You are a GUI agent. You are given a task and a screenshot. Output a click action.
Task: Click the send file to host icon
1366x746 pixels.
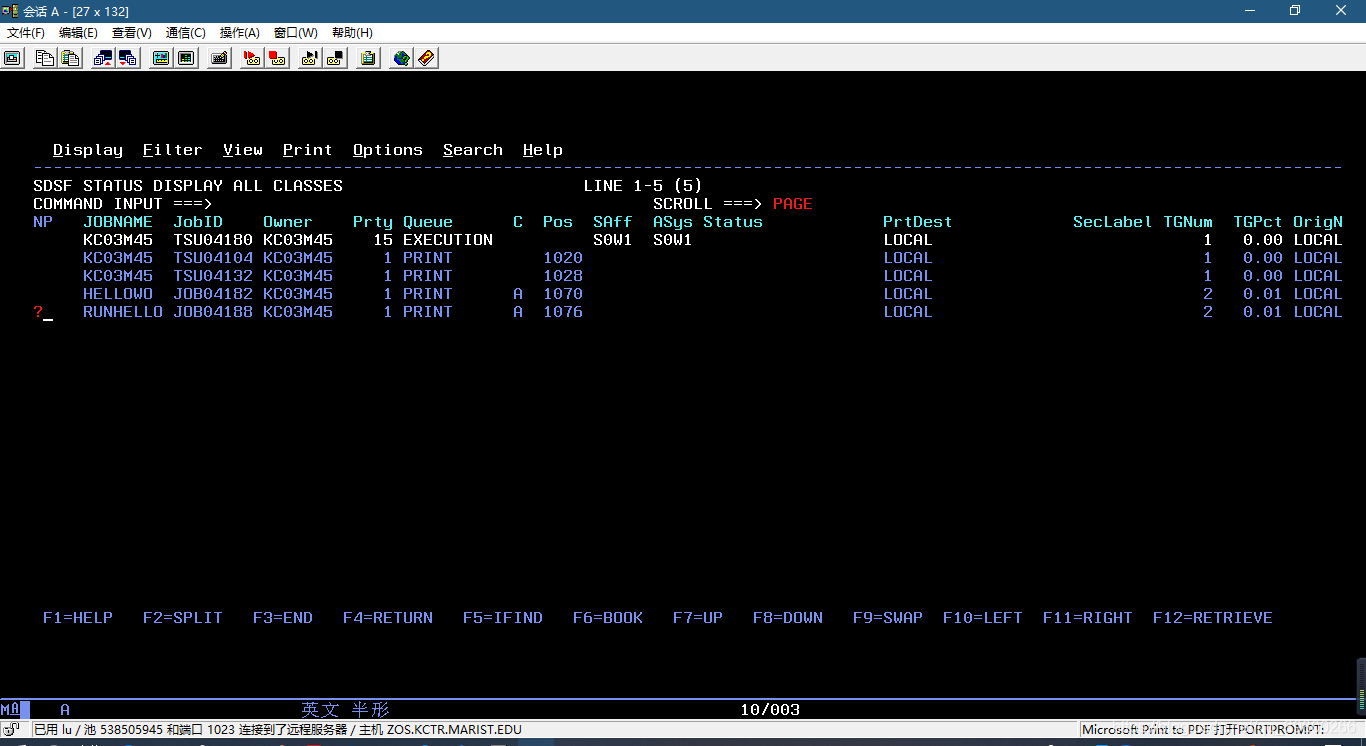point(103,58)
